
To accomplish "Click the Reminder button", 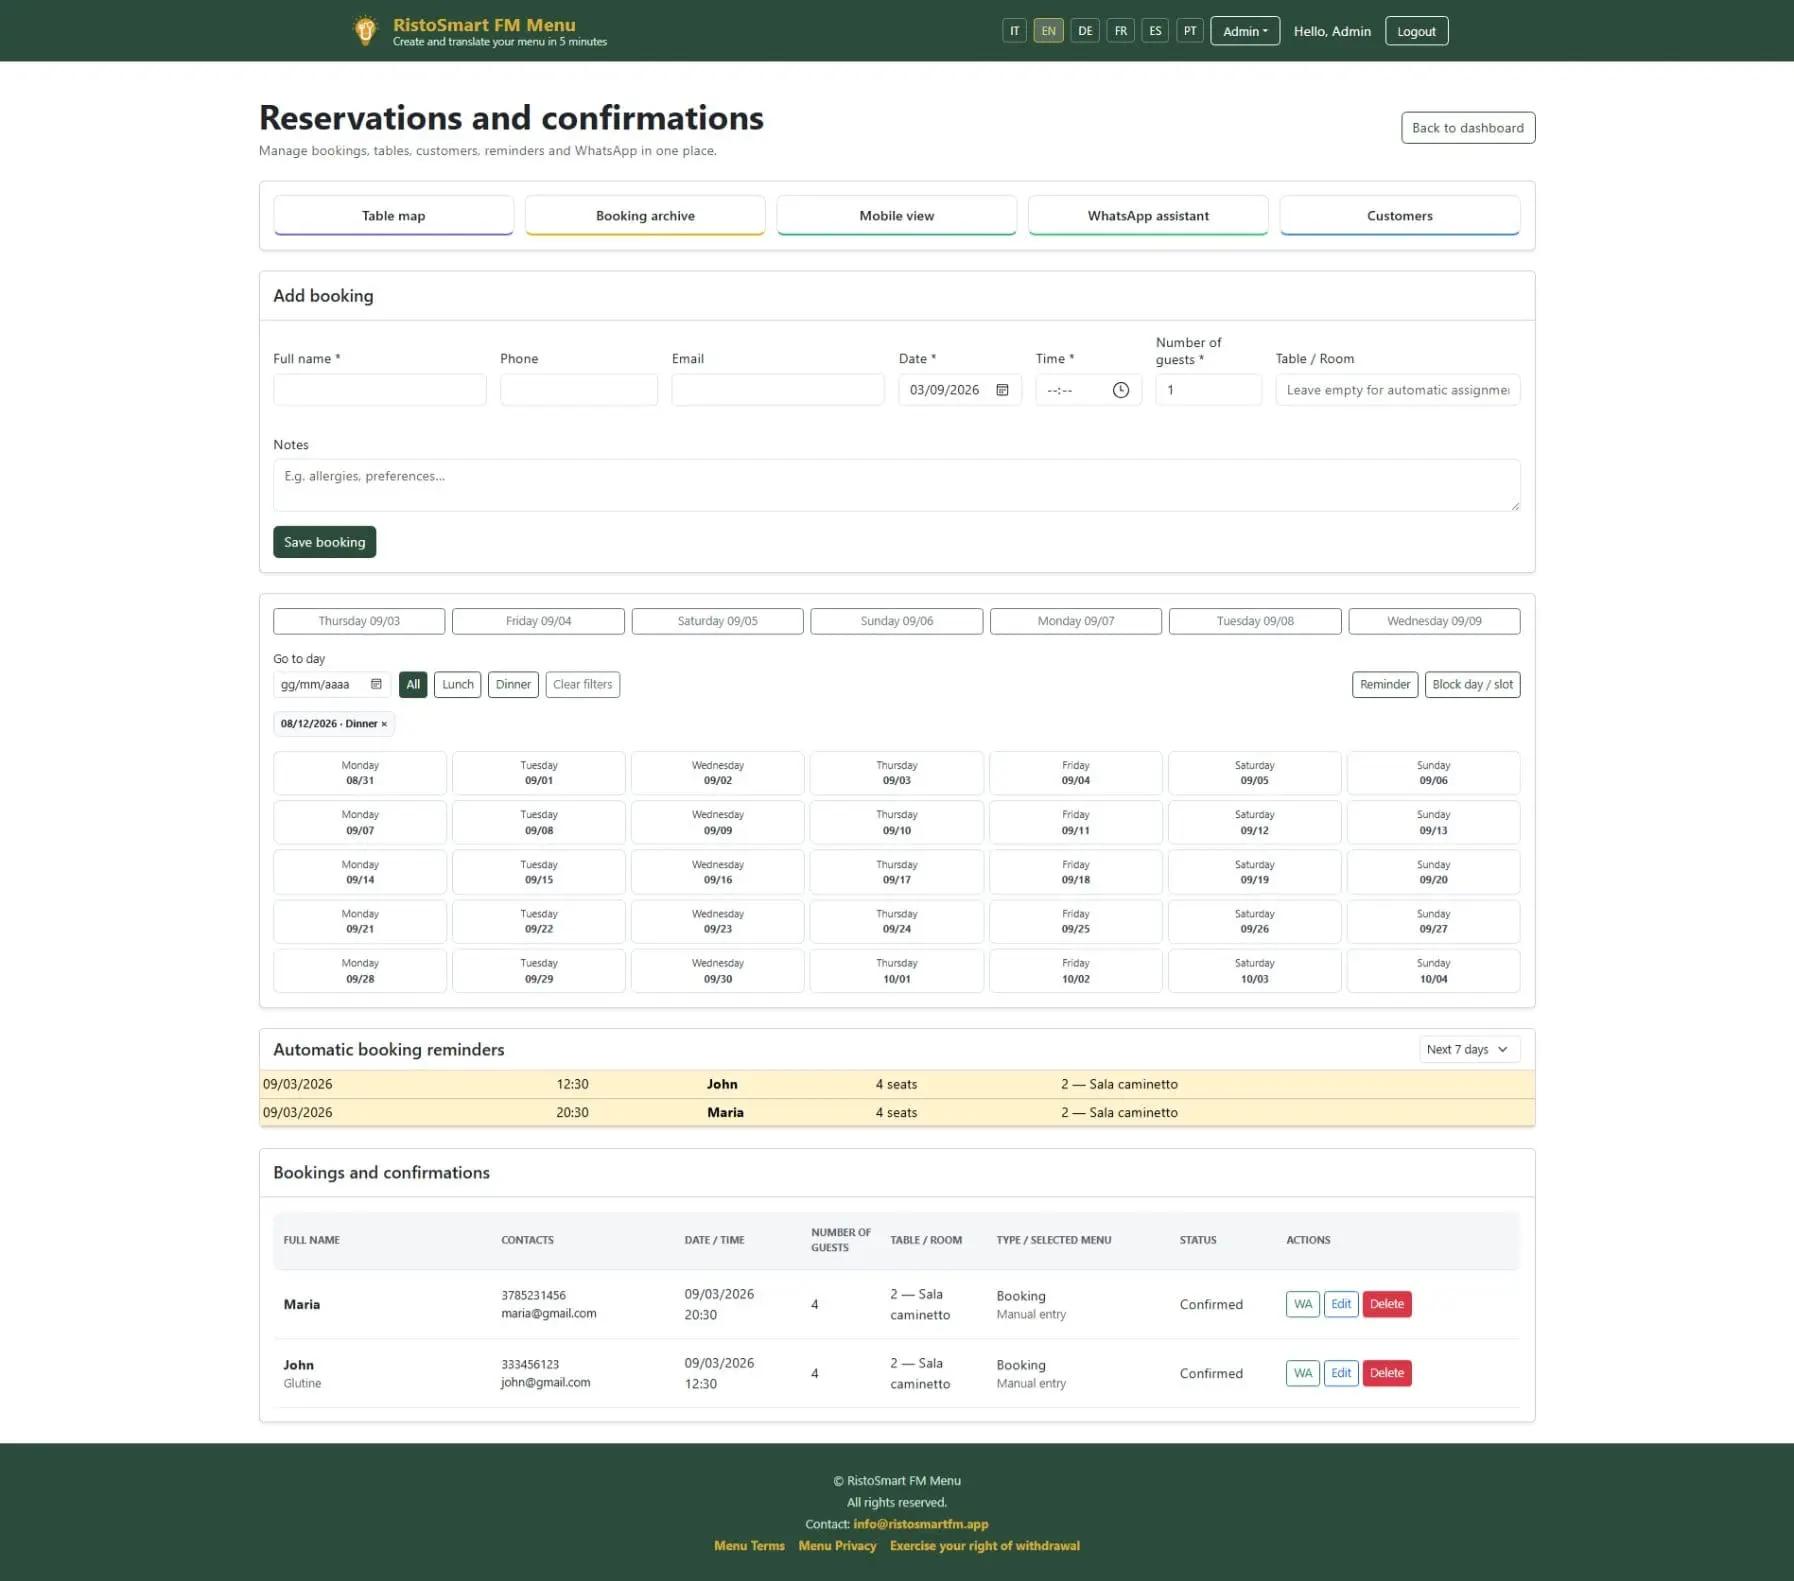I will coord(1385,684).
